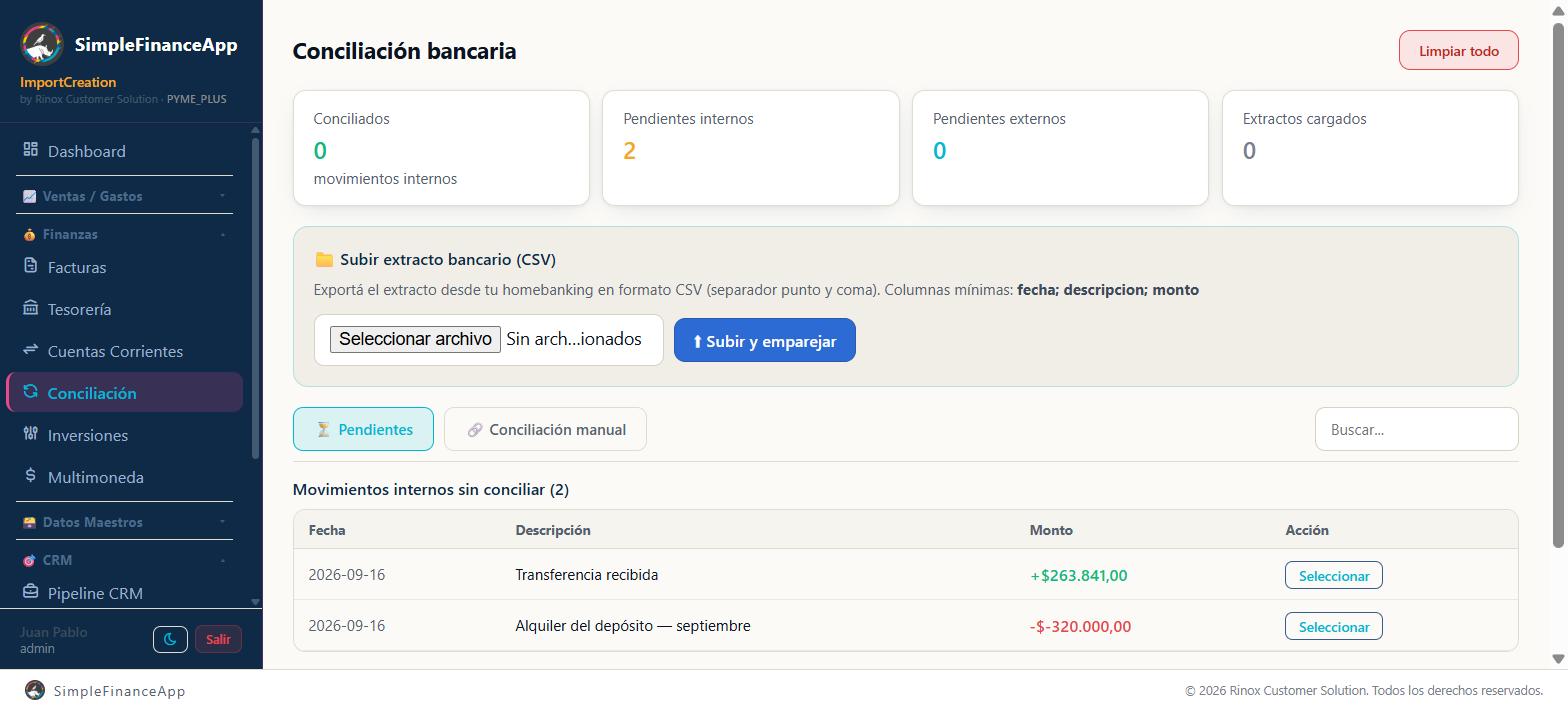
Task: Click the Conciliados summary card
Action: tap(441, 148)
